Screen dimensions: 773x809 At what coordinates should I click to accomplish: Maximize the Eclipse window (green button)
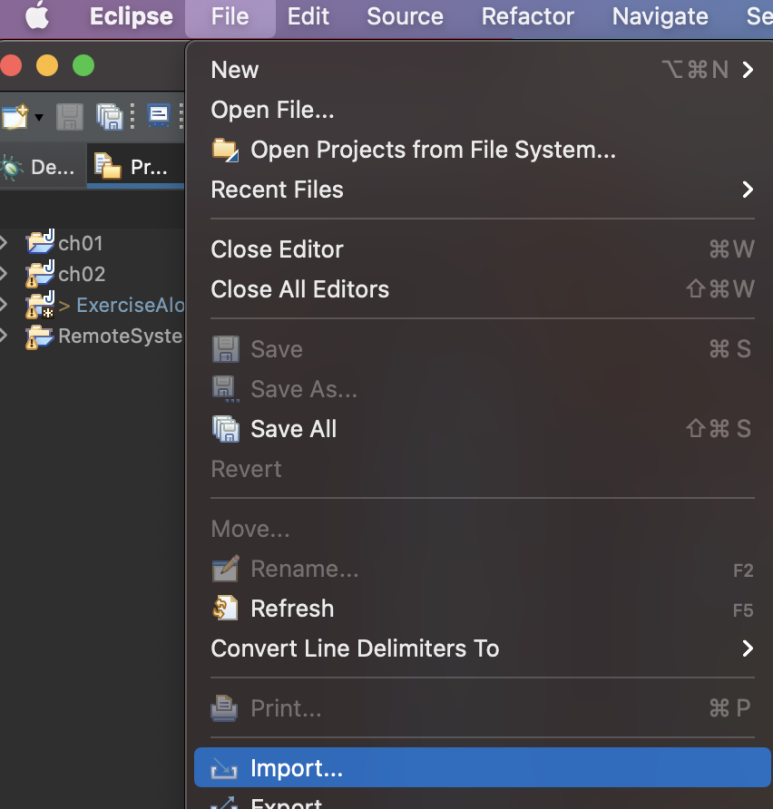(x=84, y=66)
